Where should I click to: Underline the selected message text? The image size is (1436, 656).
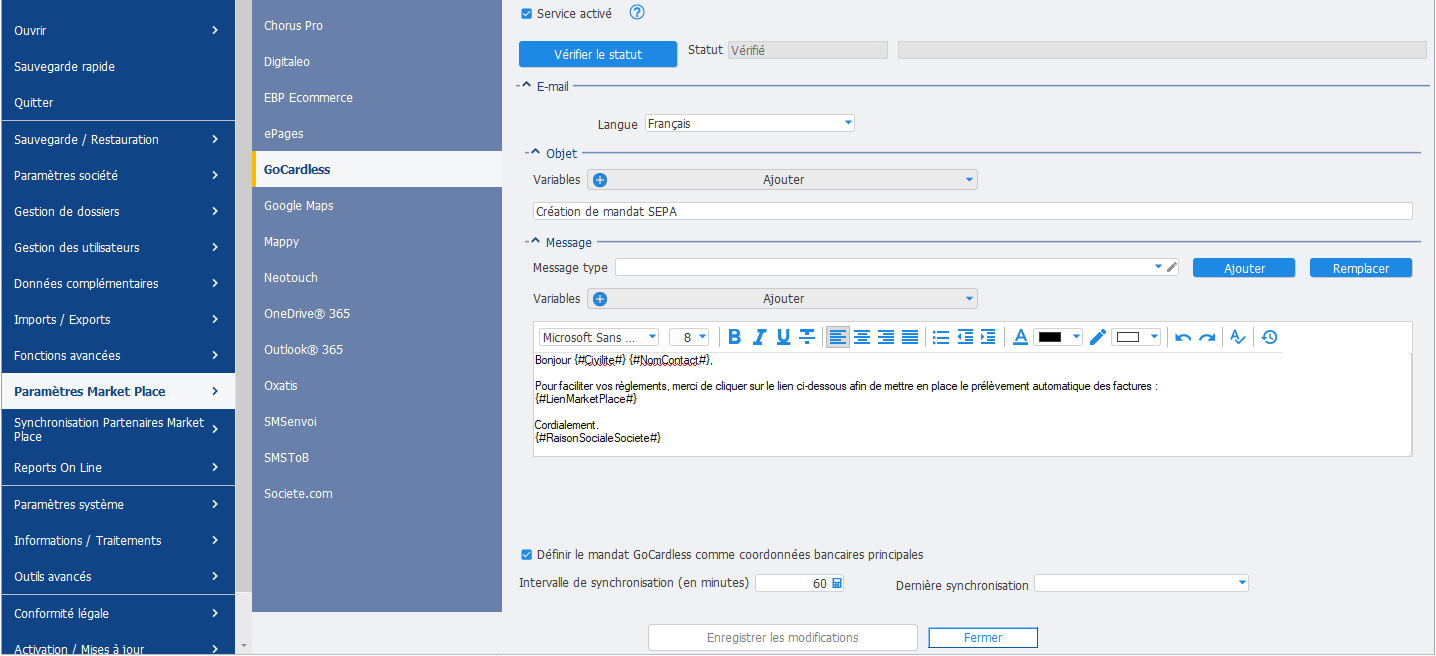coord(783,337)
